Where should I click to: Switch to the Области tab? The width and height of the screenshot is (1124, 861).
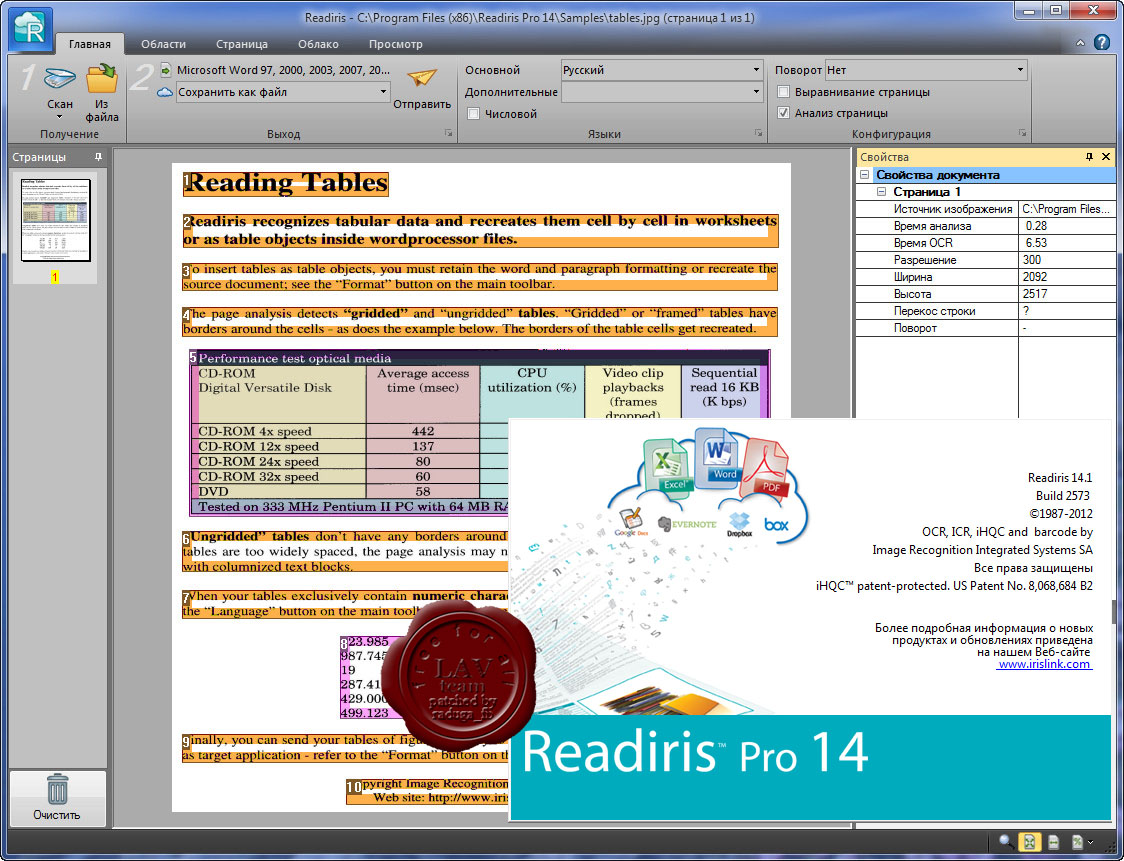[163, 44]
